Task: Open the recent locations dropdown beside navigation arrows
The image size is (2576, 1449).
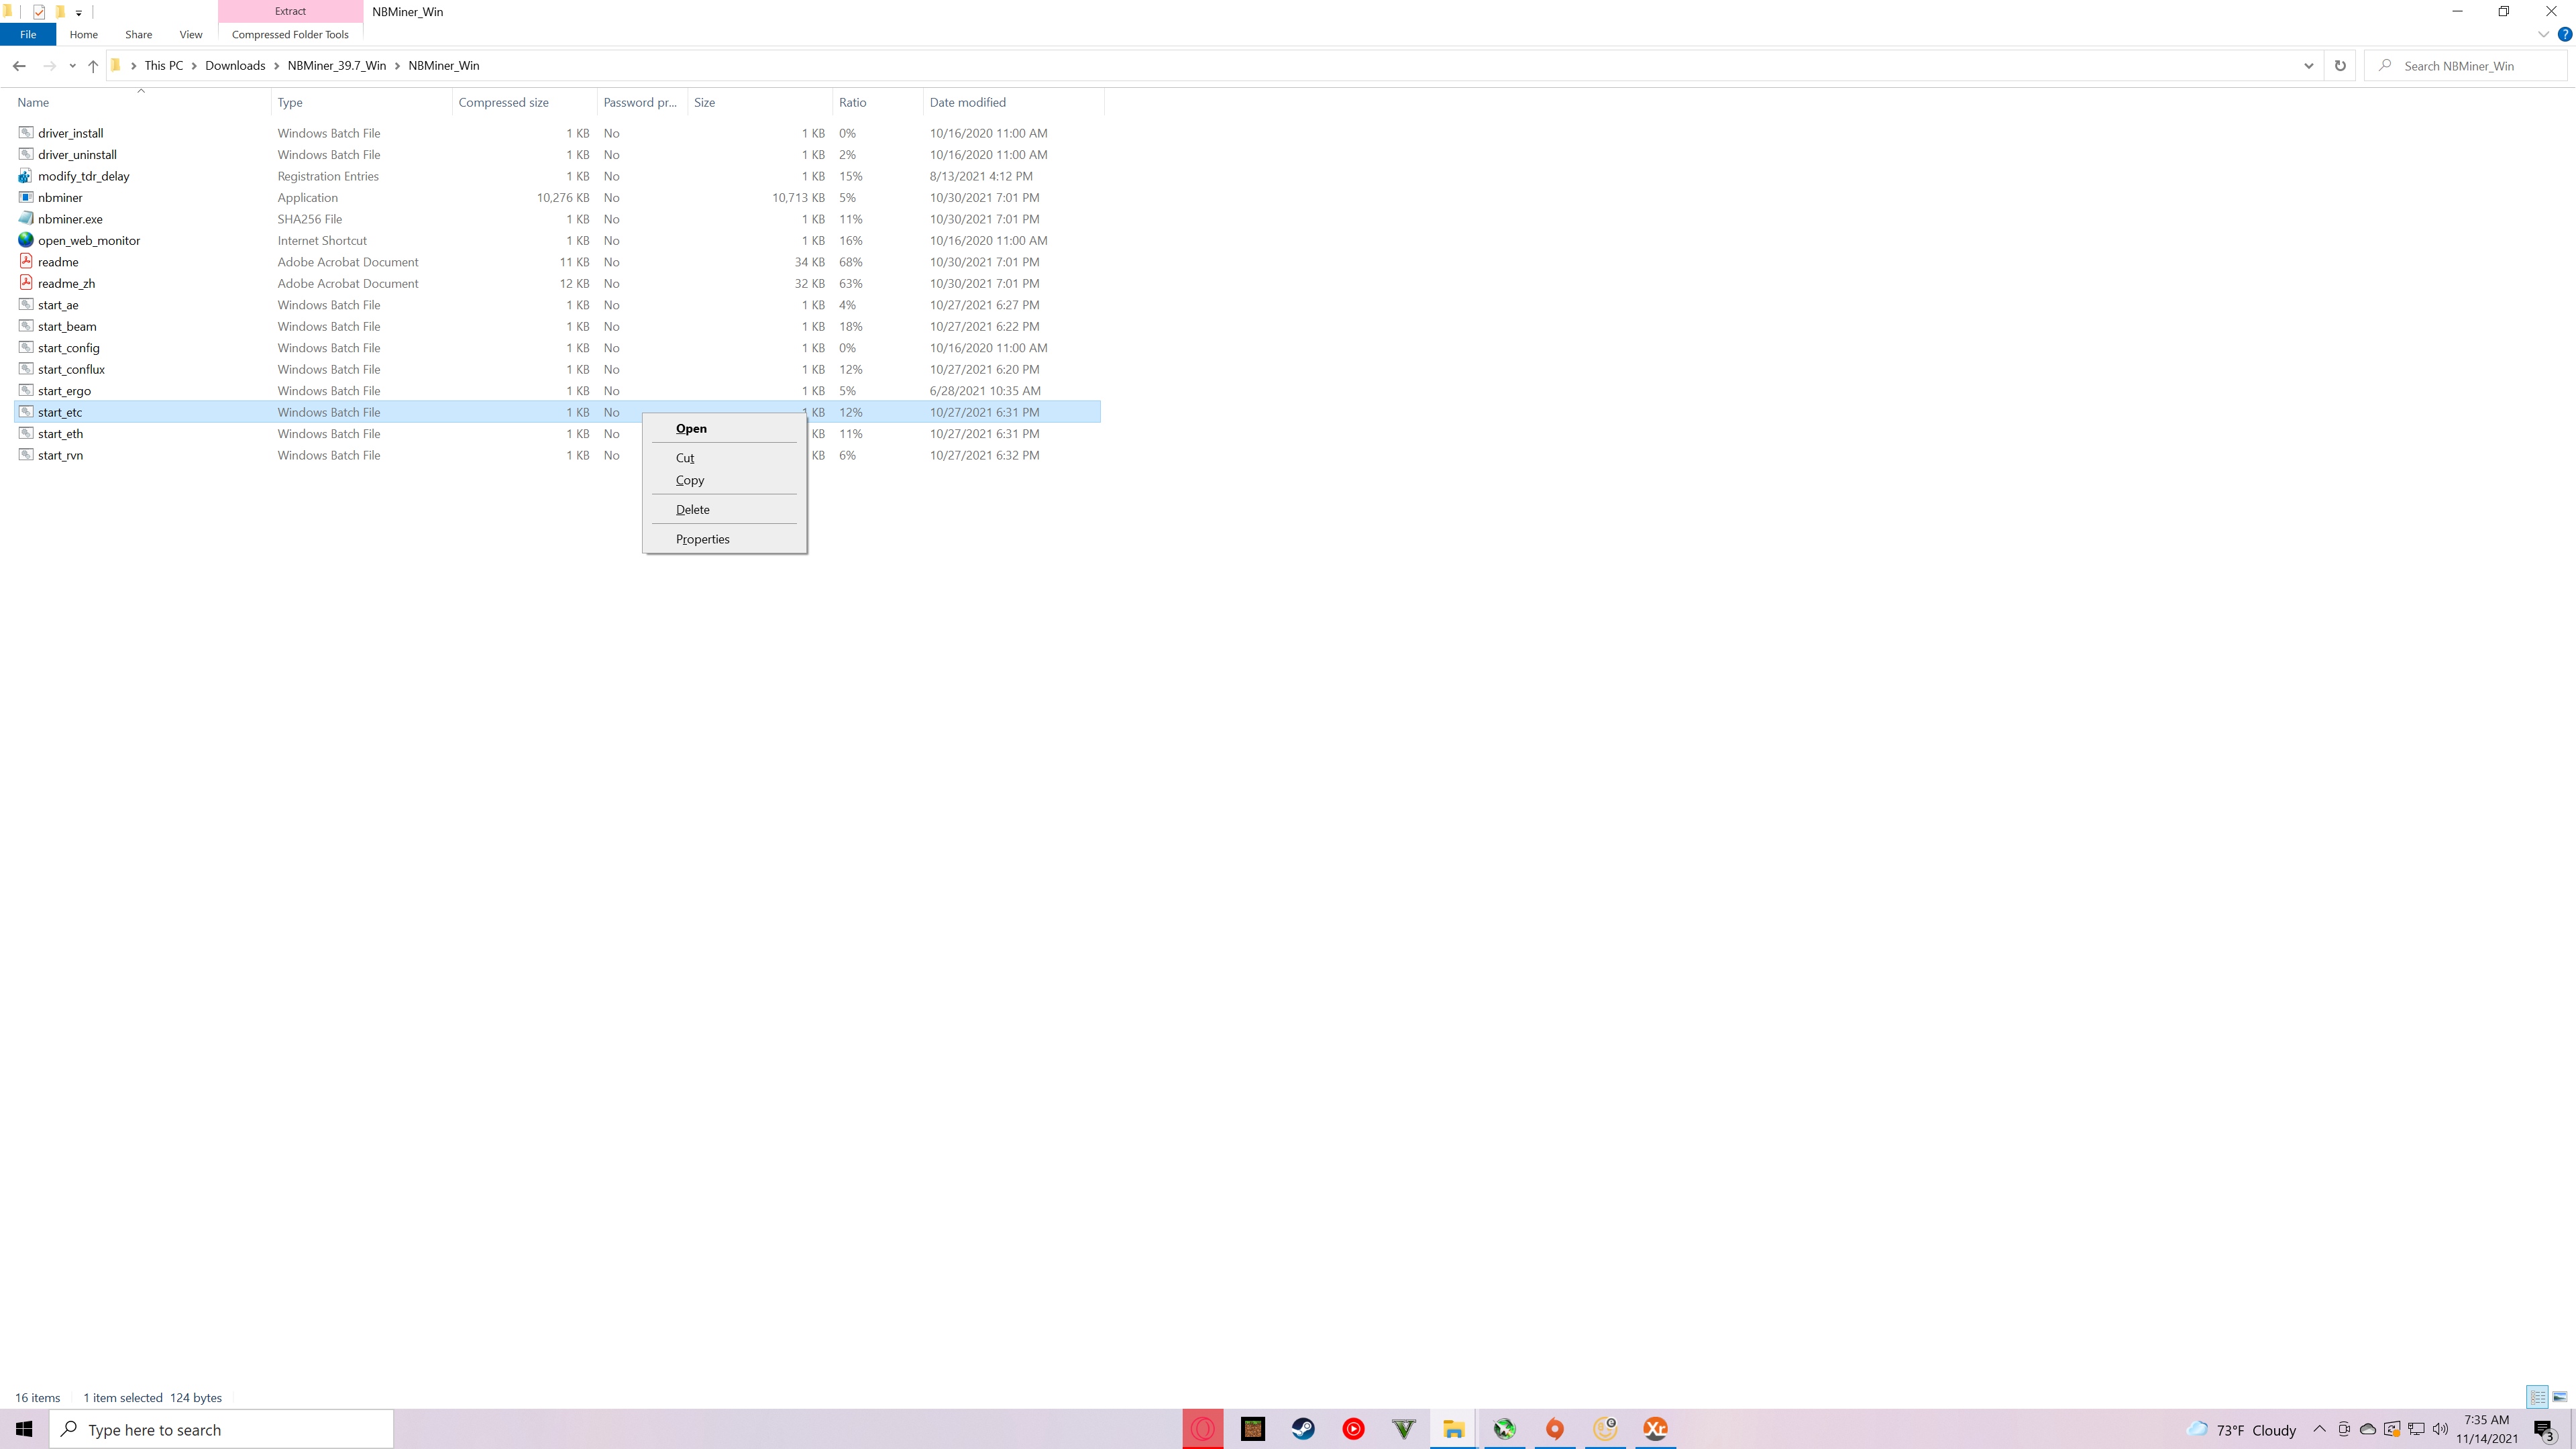Action: click(x=71, y=65)
